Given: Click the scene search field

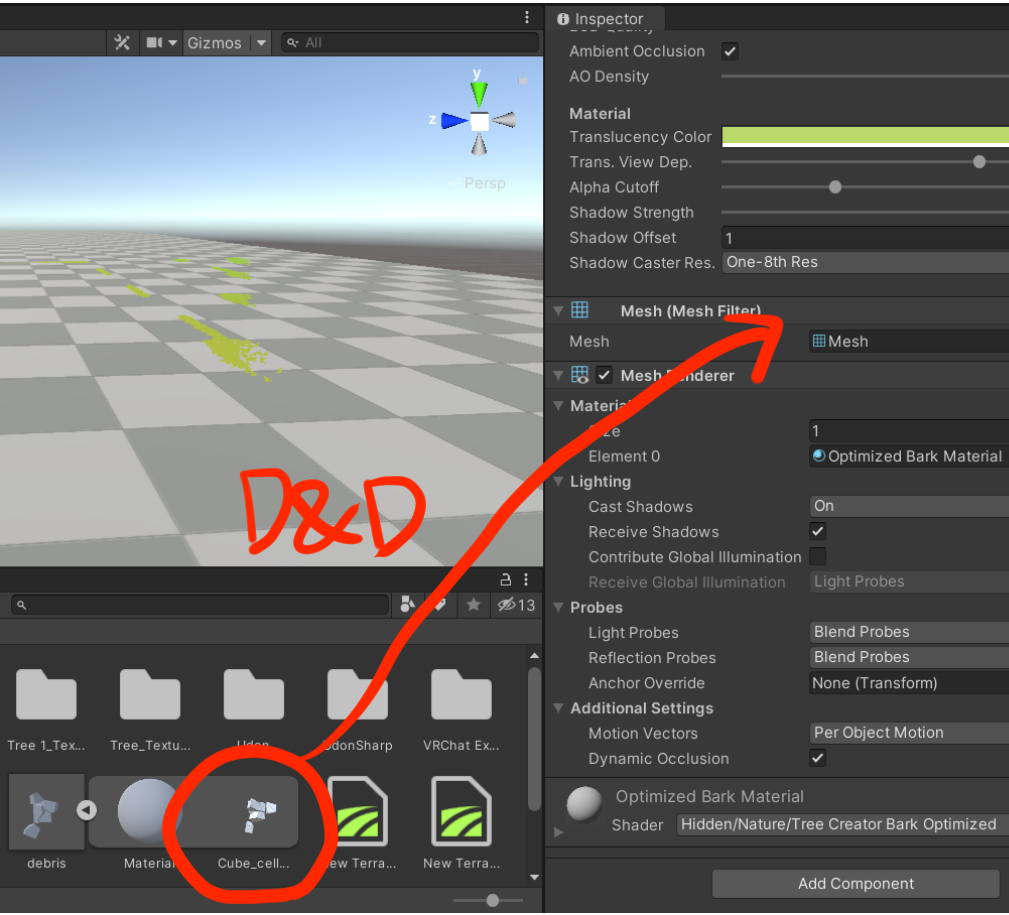Looking at the screenshot, I should click(x=409, y=42).
